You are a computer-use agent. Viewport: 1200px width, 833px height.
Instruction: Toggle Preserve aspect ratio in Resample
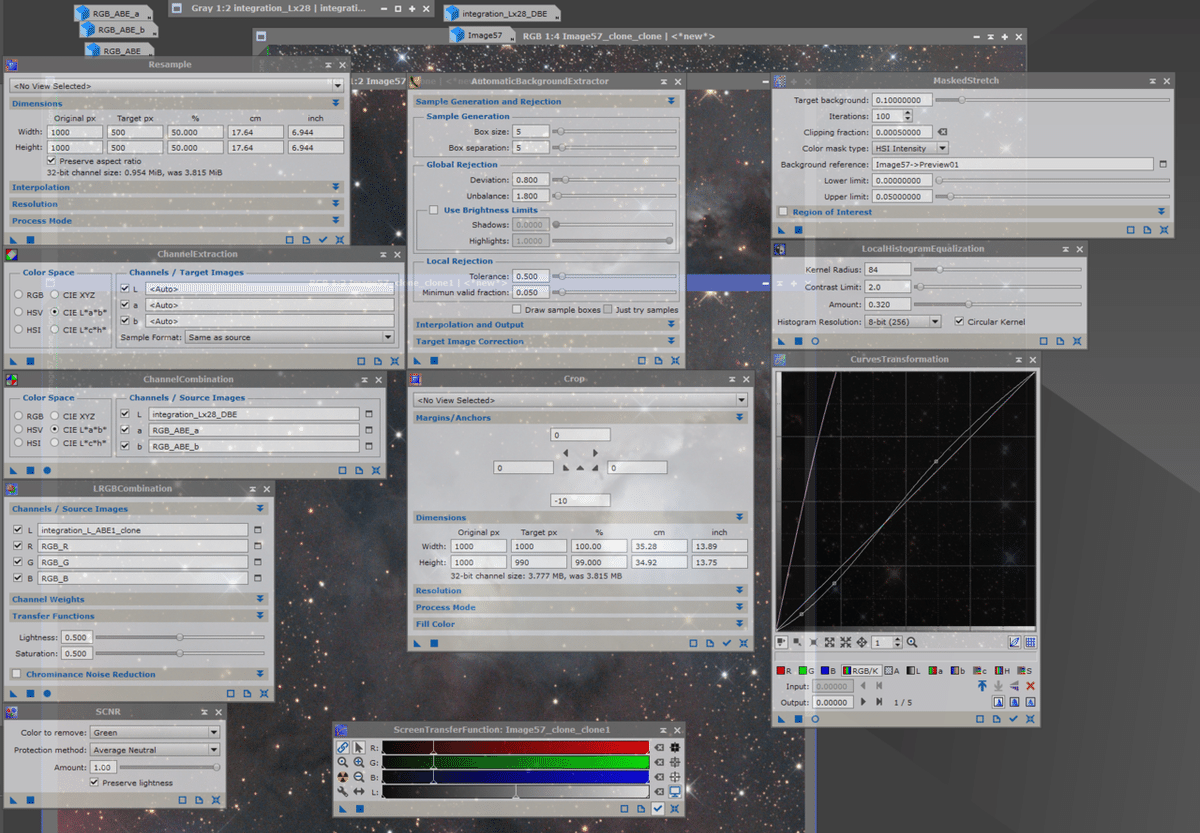[52, 161]
